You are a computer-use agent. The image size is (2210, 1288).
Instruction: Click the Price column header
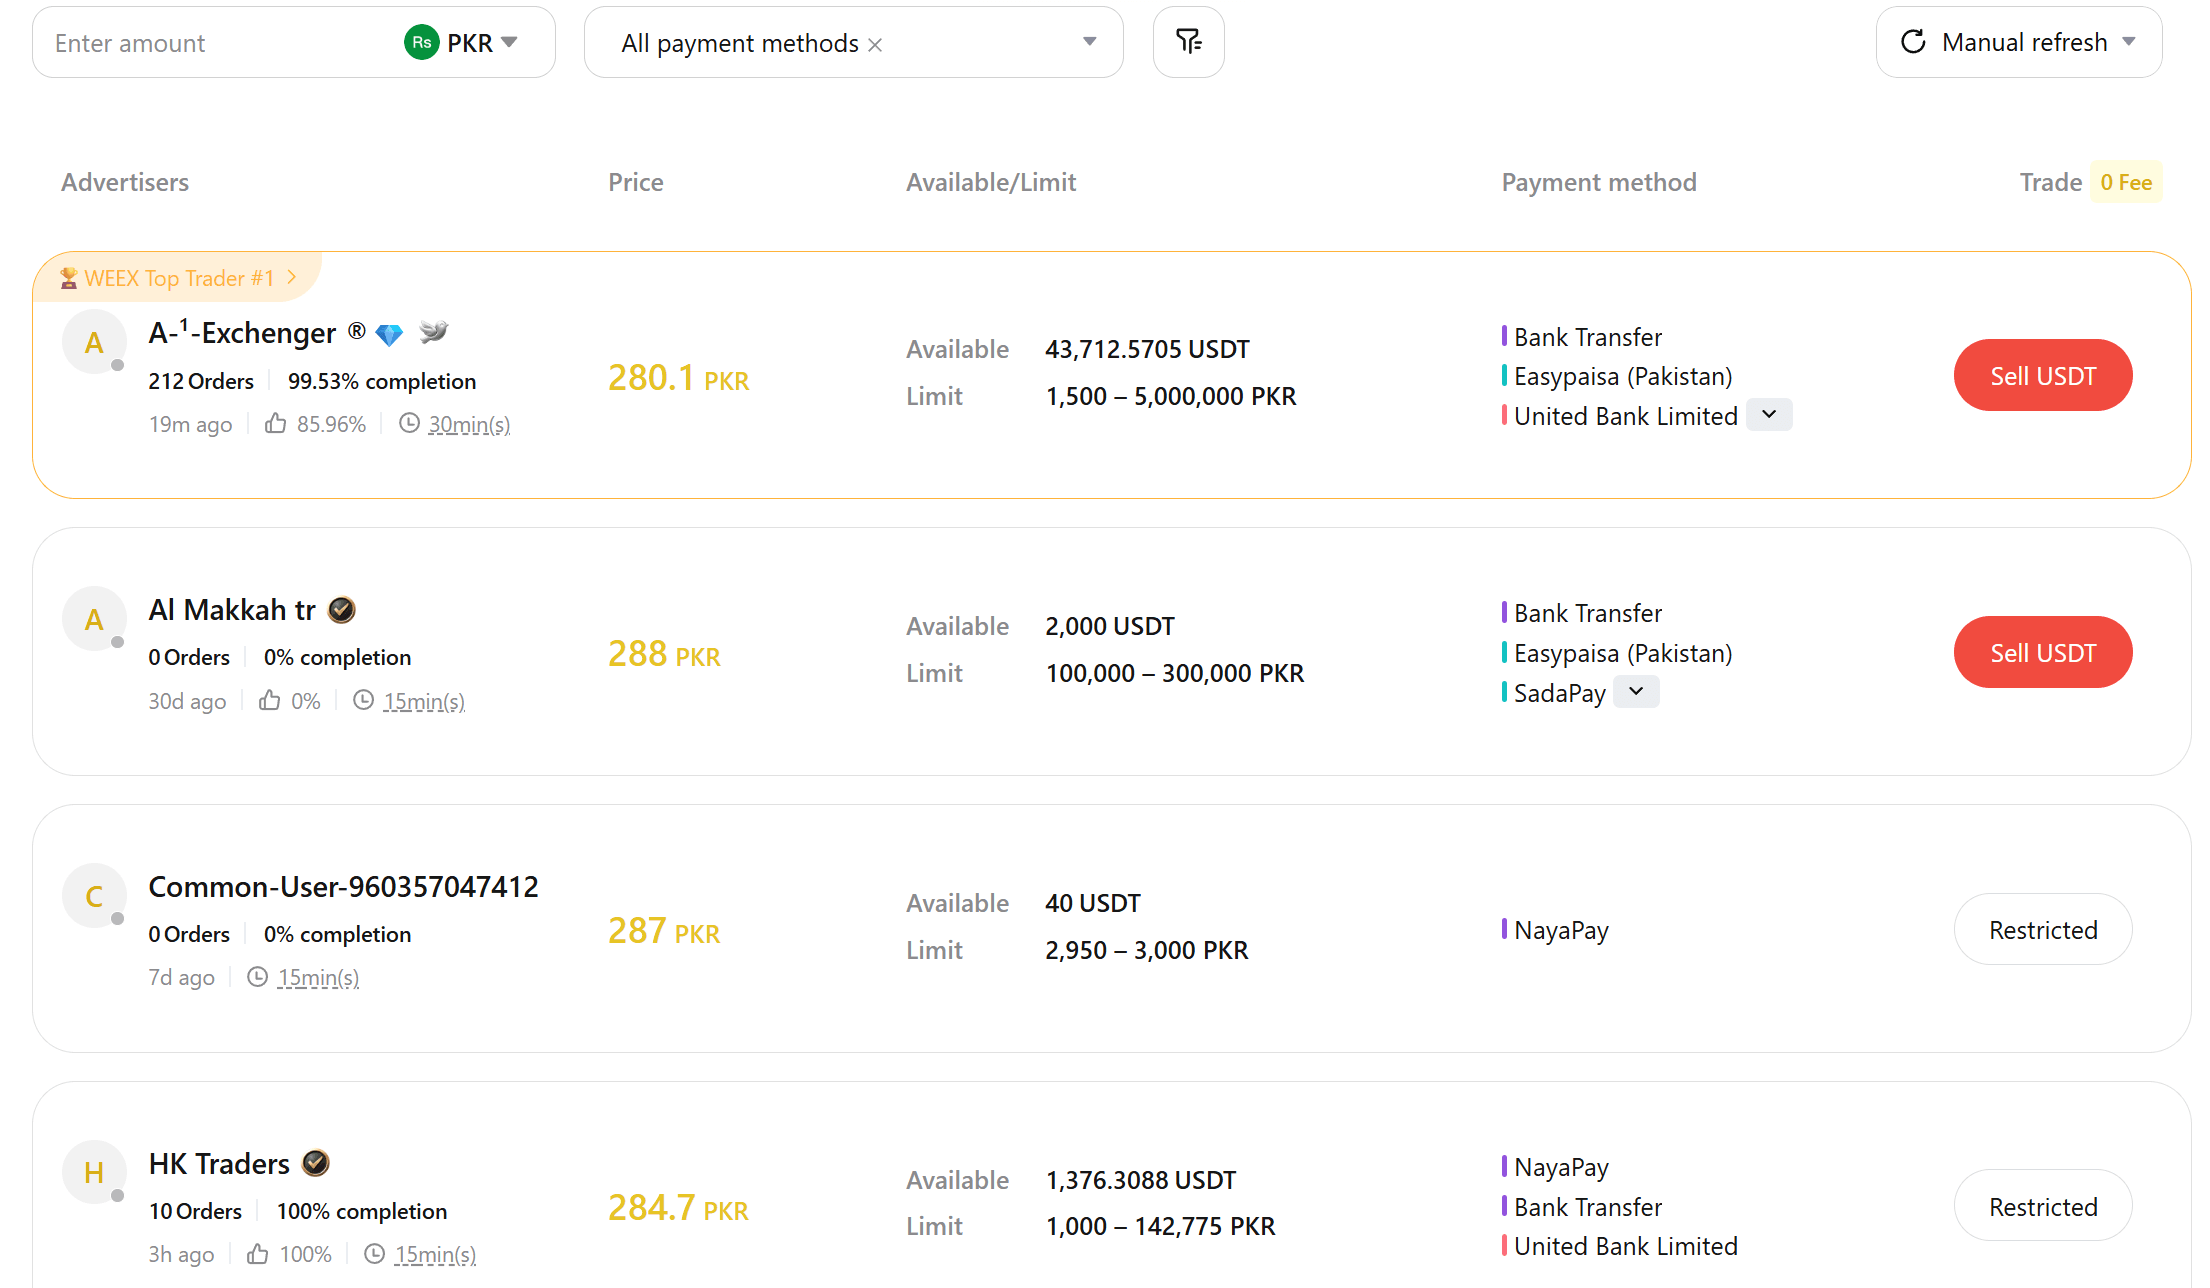pos(636,182)
